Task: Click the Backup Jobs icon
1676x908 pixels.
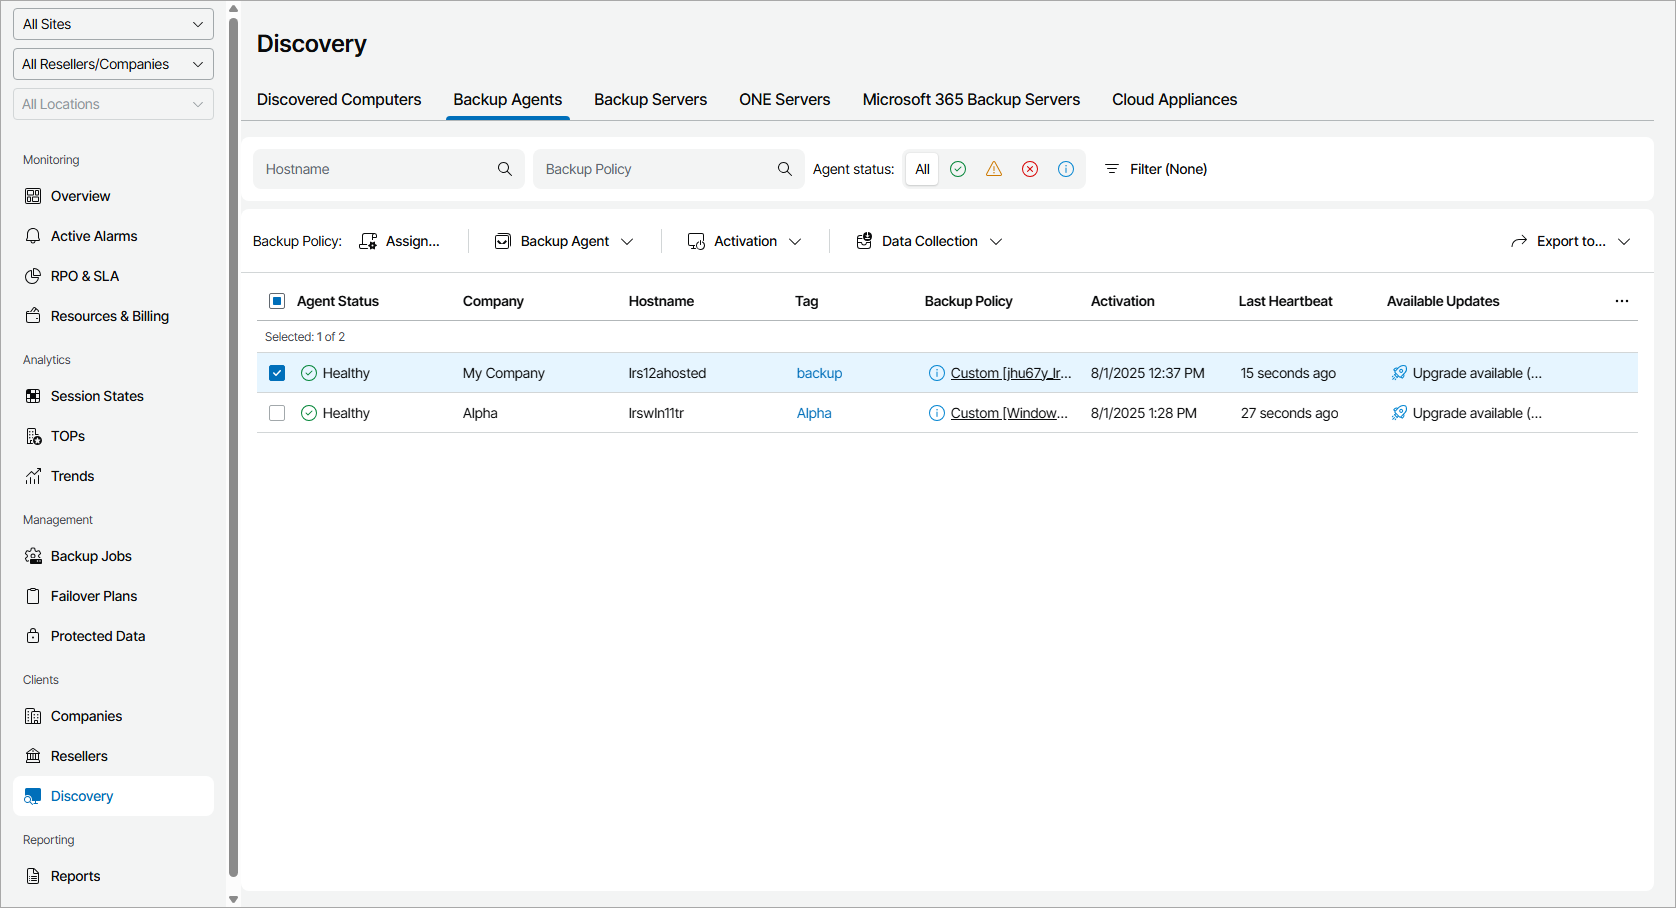Action: [x=33, y=556]
